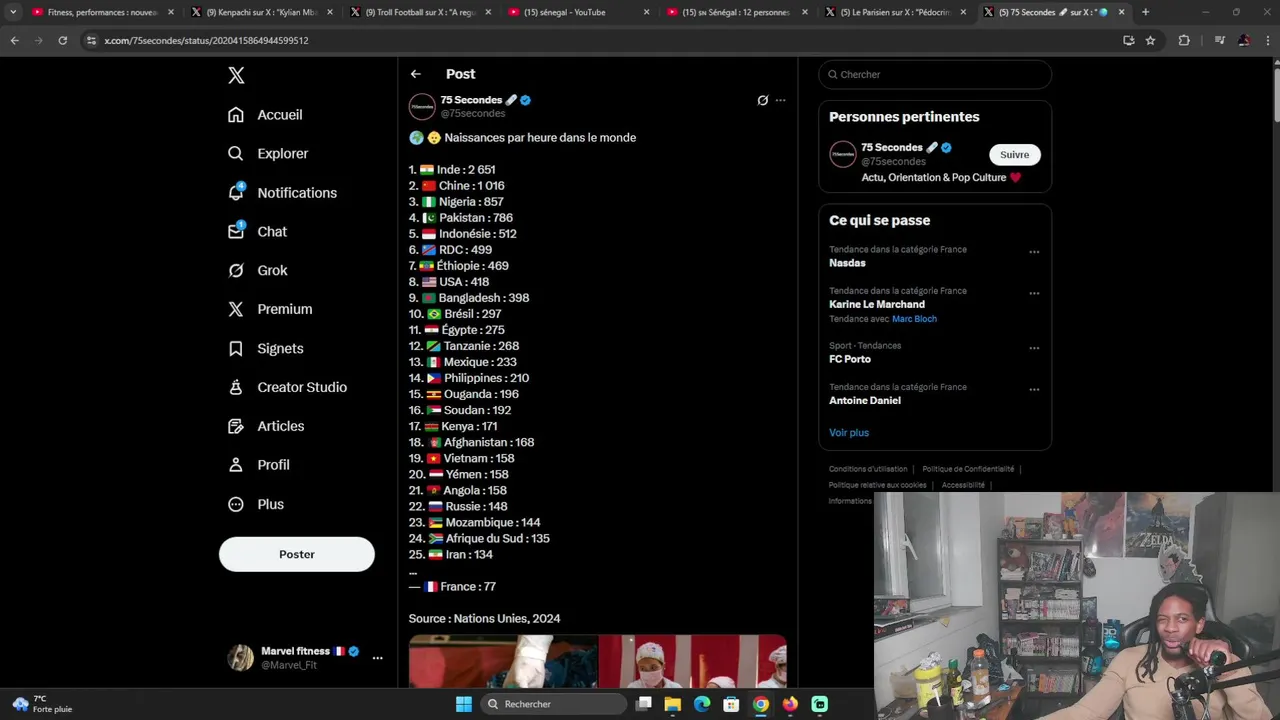Image resolution: width=1280 pixels, height=720 pixels.
Task: Click the X logo in the sidebar
Action: point(236,75)
